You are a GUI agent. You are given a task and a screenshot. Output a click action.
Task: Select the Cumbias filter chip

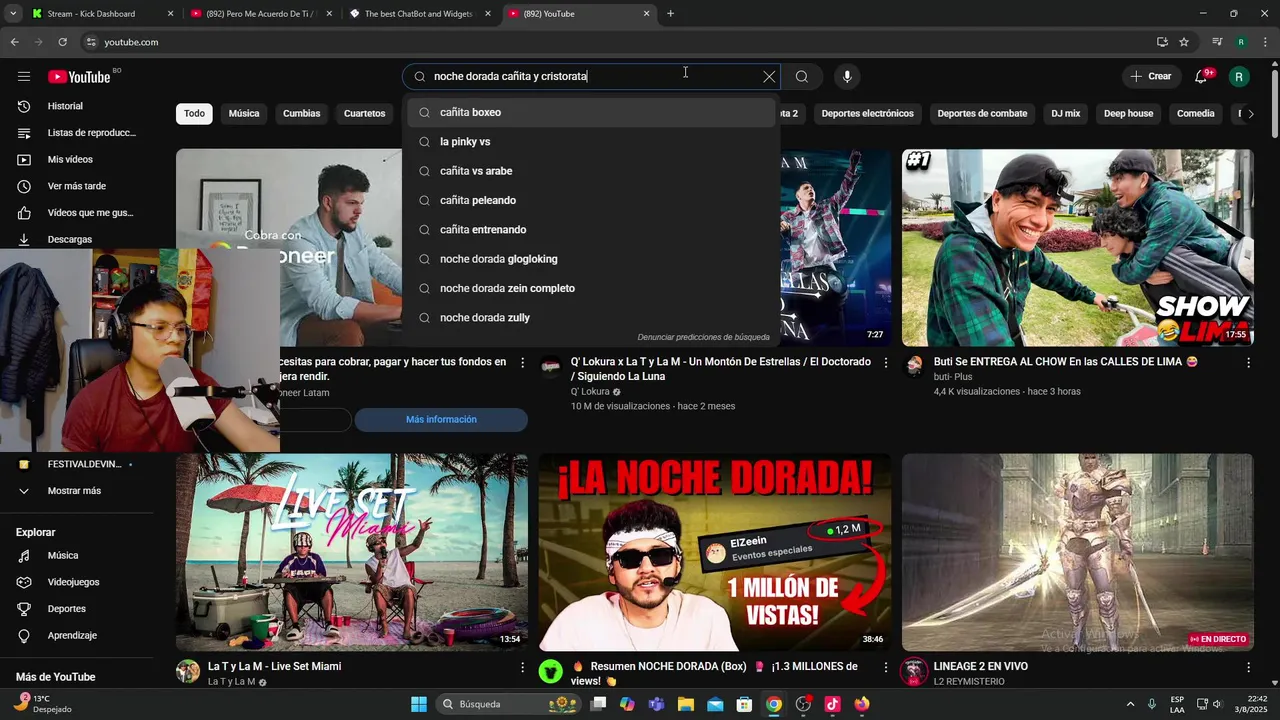301,114
